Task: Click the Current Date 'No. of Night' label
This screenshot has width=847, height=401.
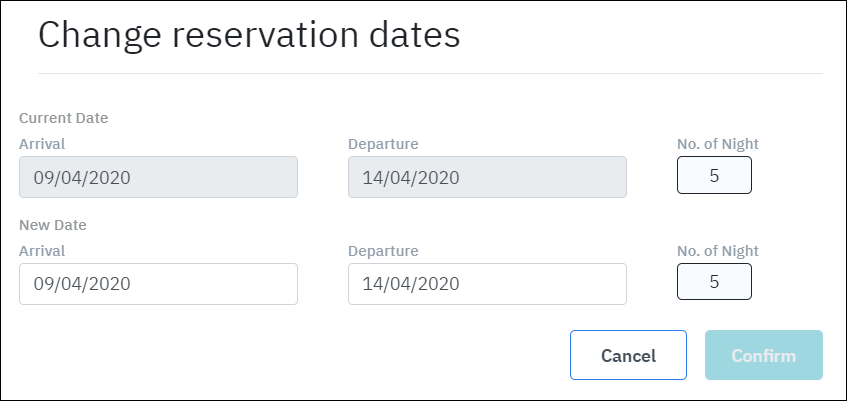Action: (x=718, y=144)
